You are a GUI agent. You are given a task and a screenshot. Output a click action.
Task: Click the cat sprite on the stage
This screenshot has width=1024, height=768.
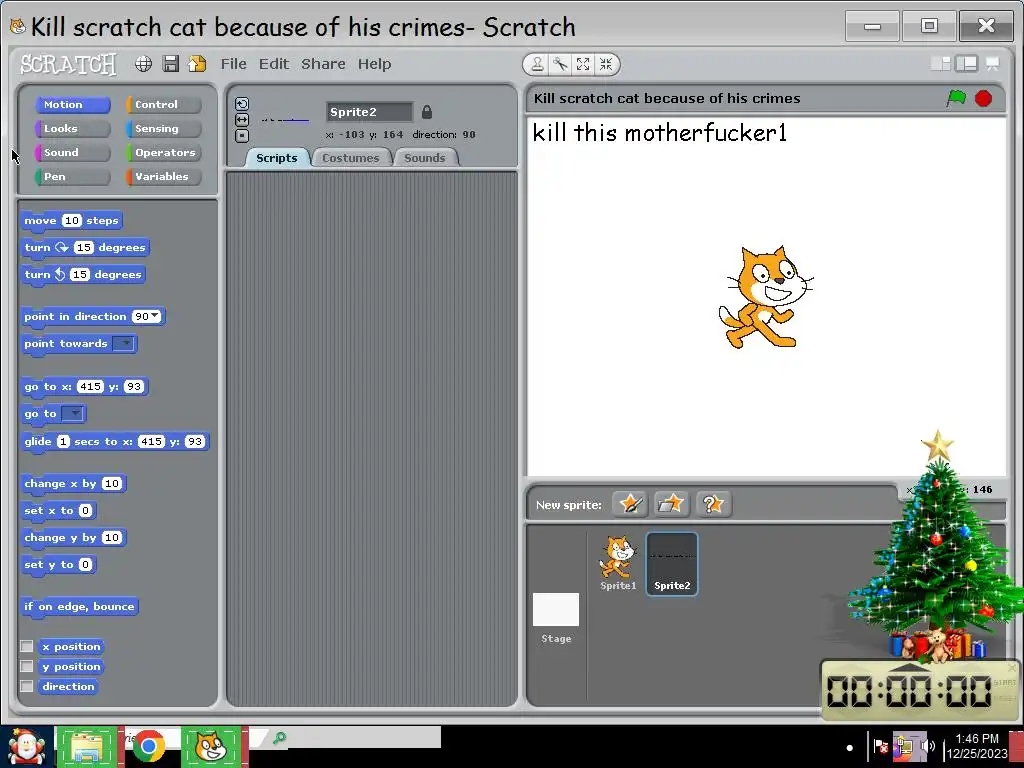pyautogui.click(x=765, y=297)
